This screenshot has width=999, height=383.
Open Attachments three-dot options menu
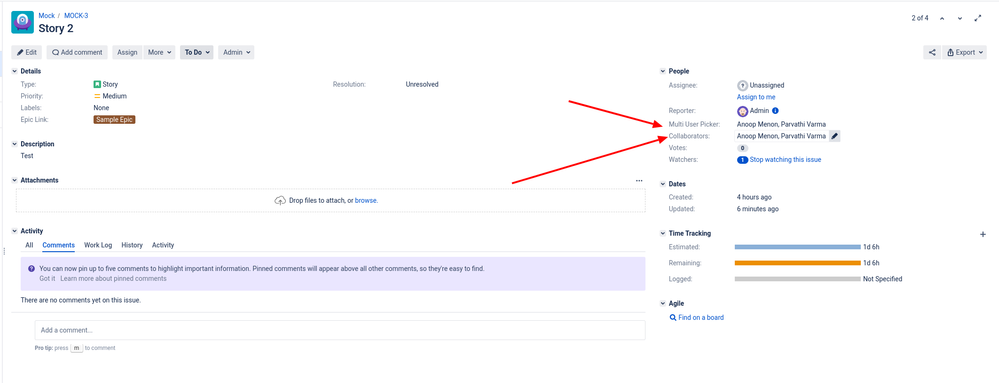pos(639,180)
